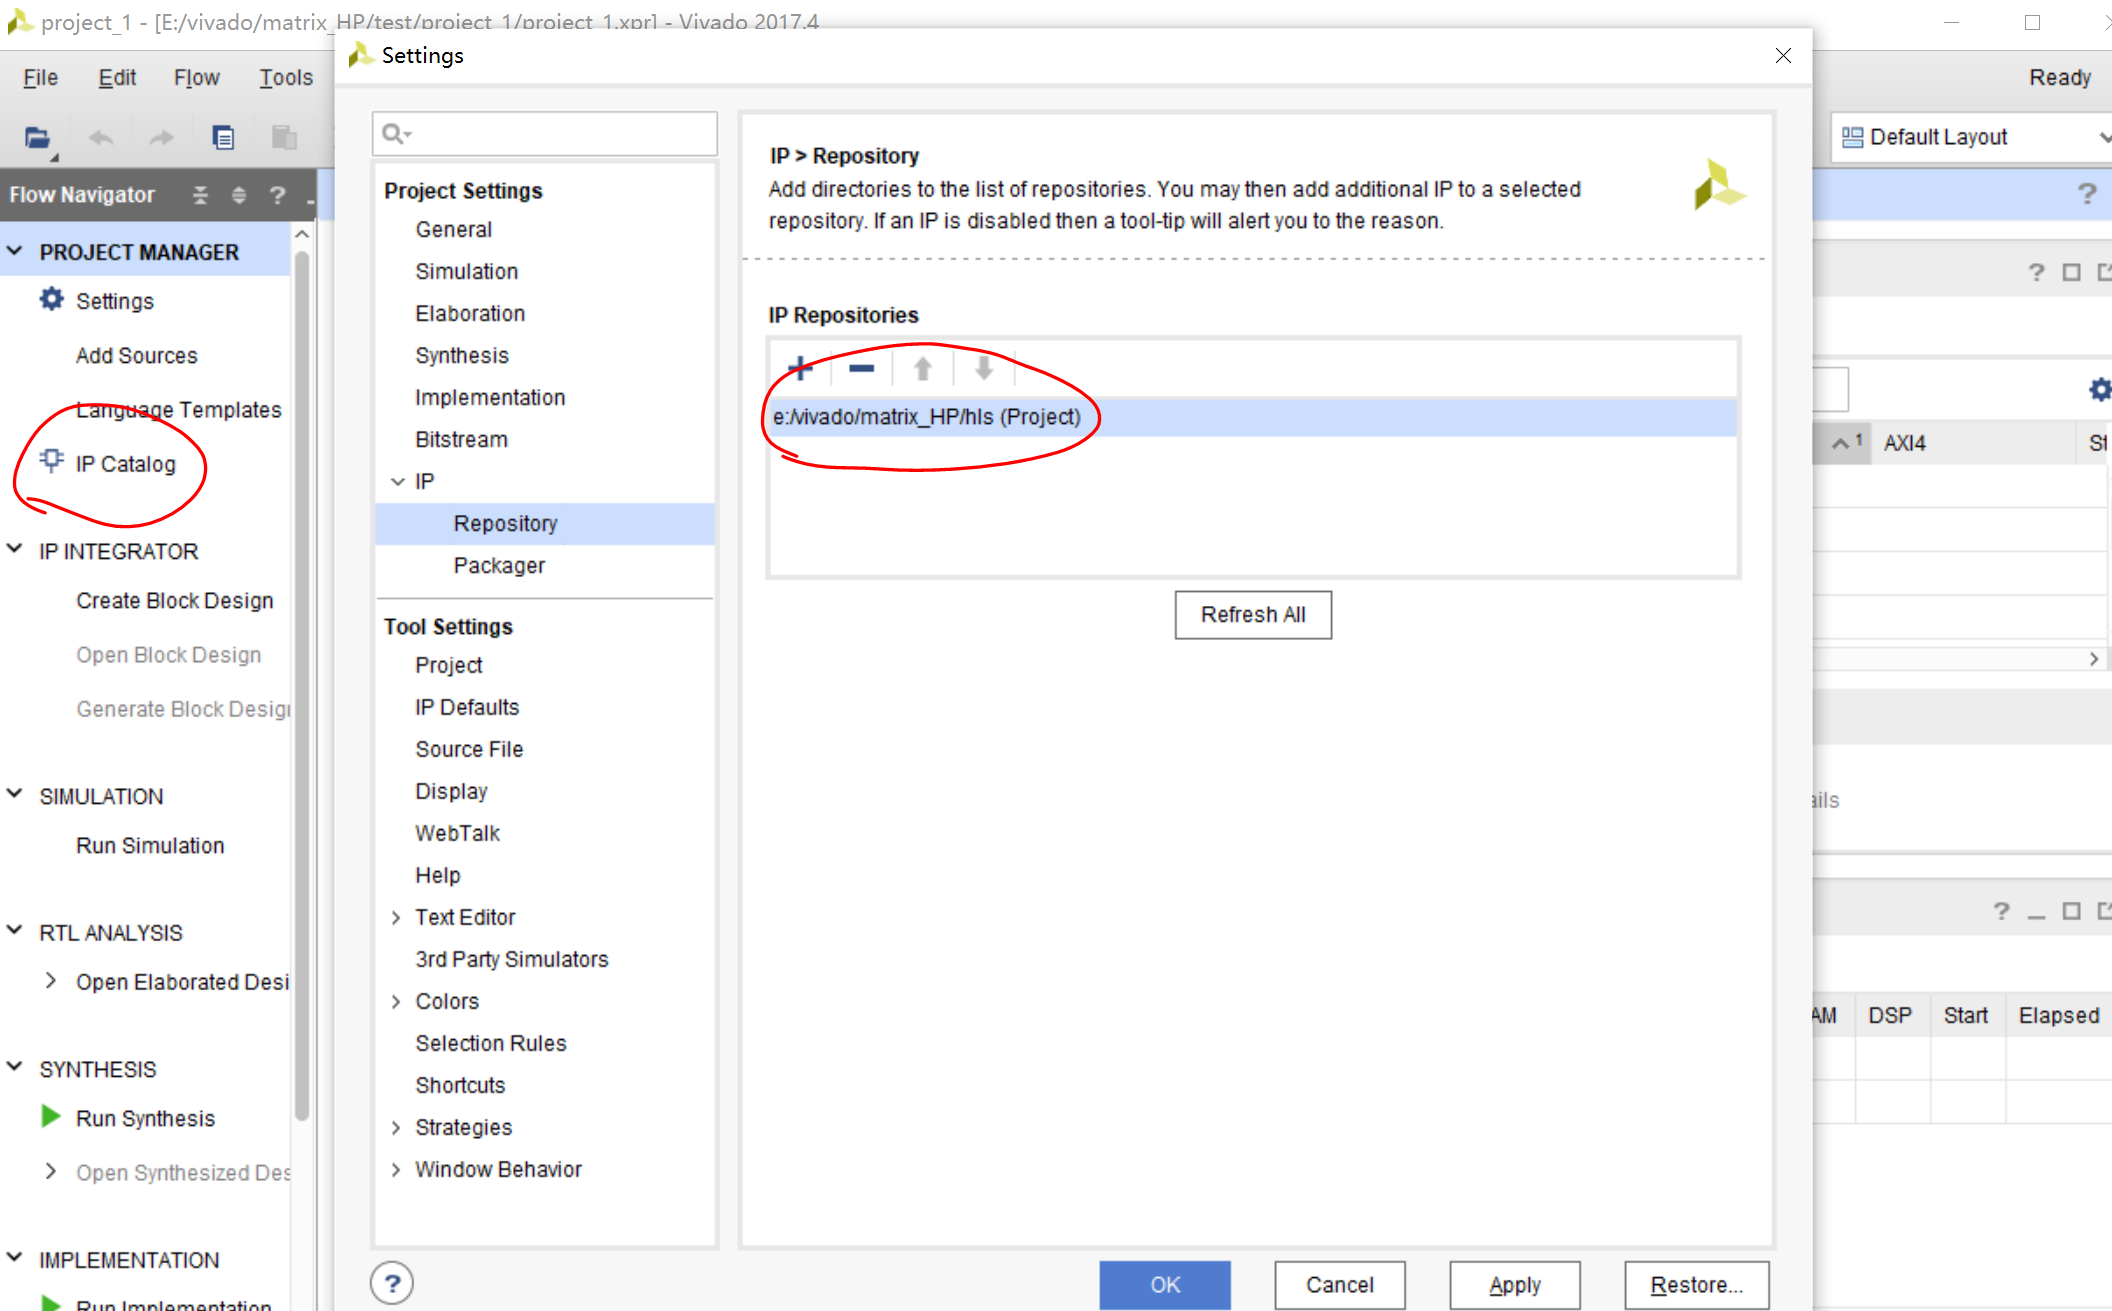Screen dimensions: 2112x1311
Task: Open IP Catalog in Flow Navigator
Action: 124,464
